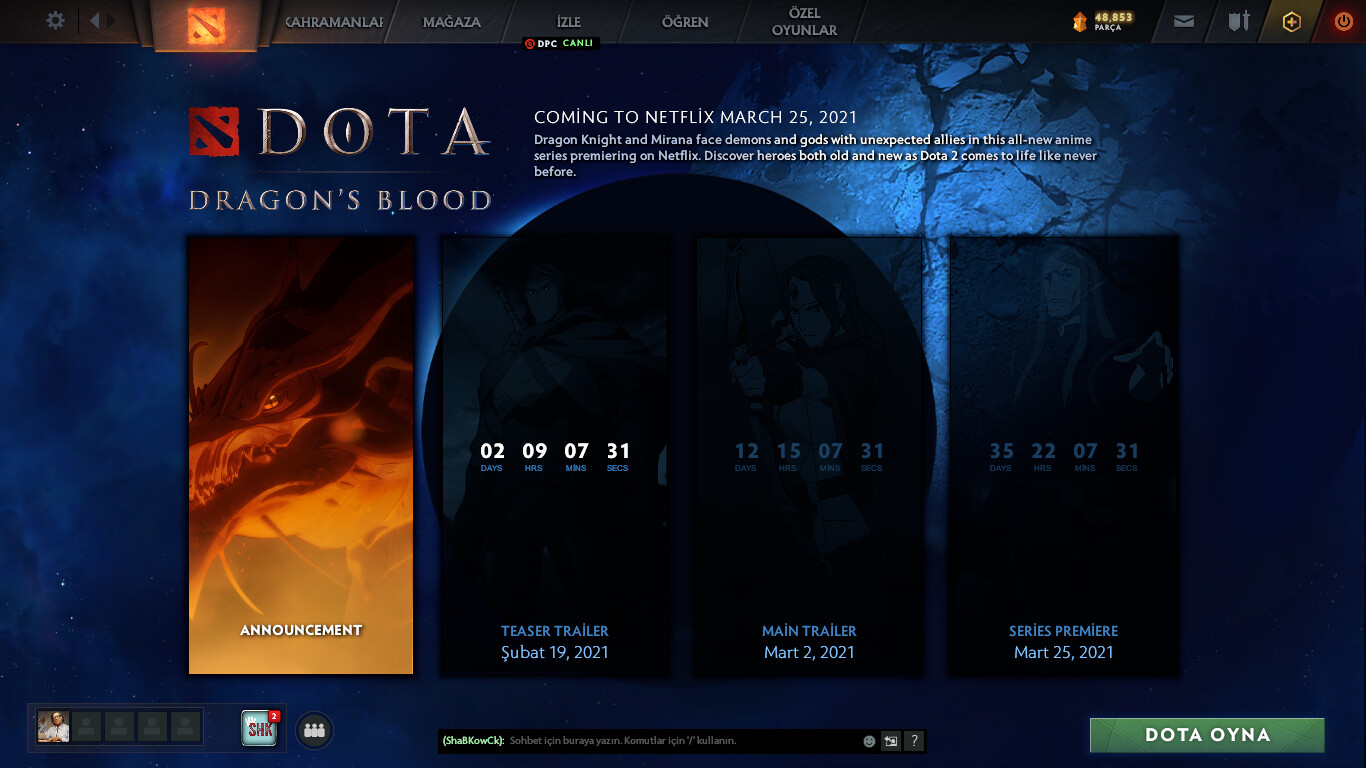The height and width of the screenshot is (768, 1366).
Task: Open the settings gear in top bar
Action: (x=56, y=21)
